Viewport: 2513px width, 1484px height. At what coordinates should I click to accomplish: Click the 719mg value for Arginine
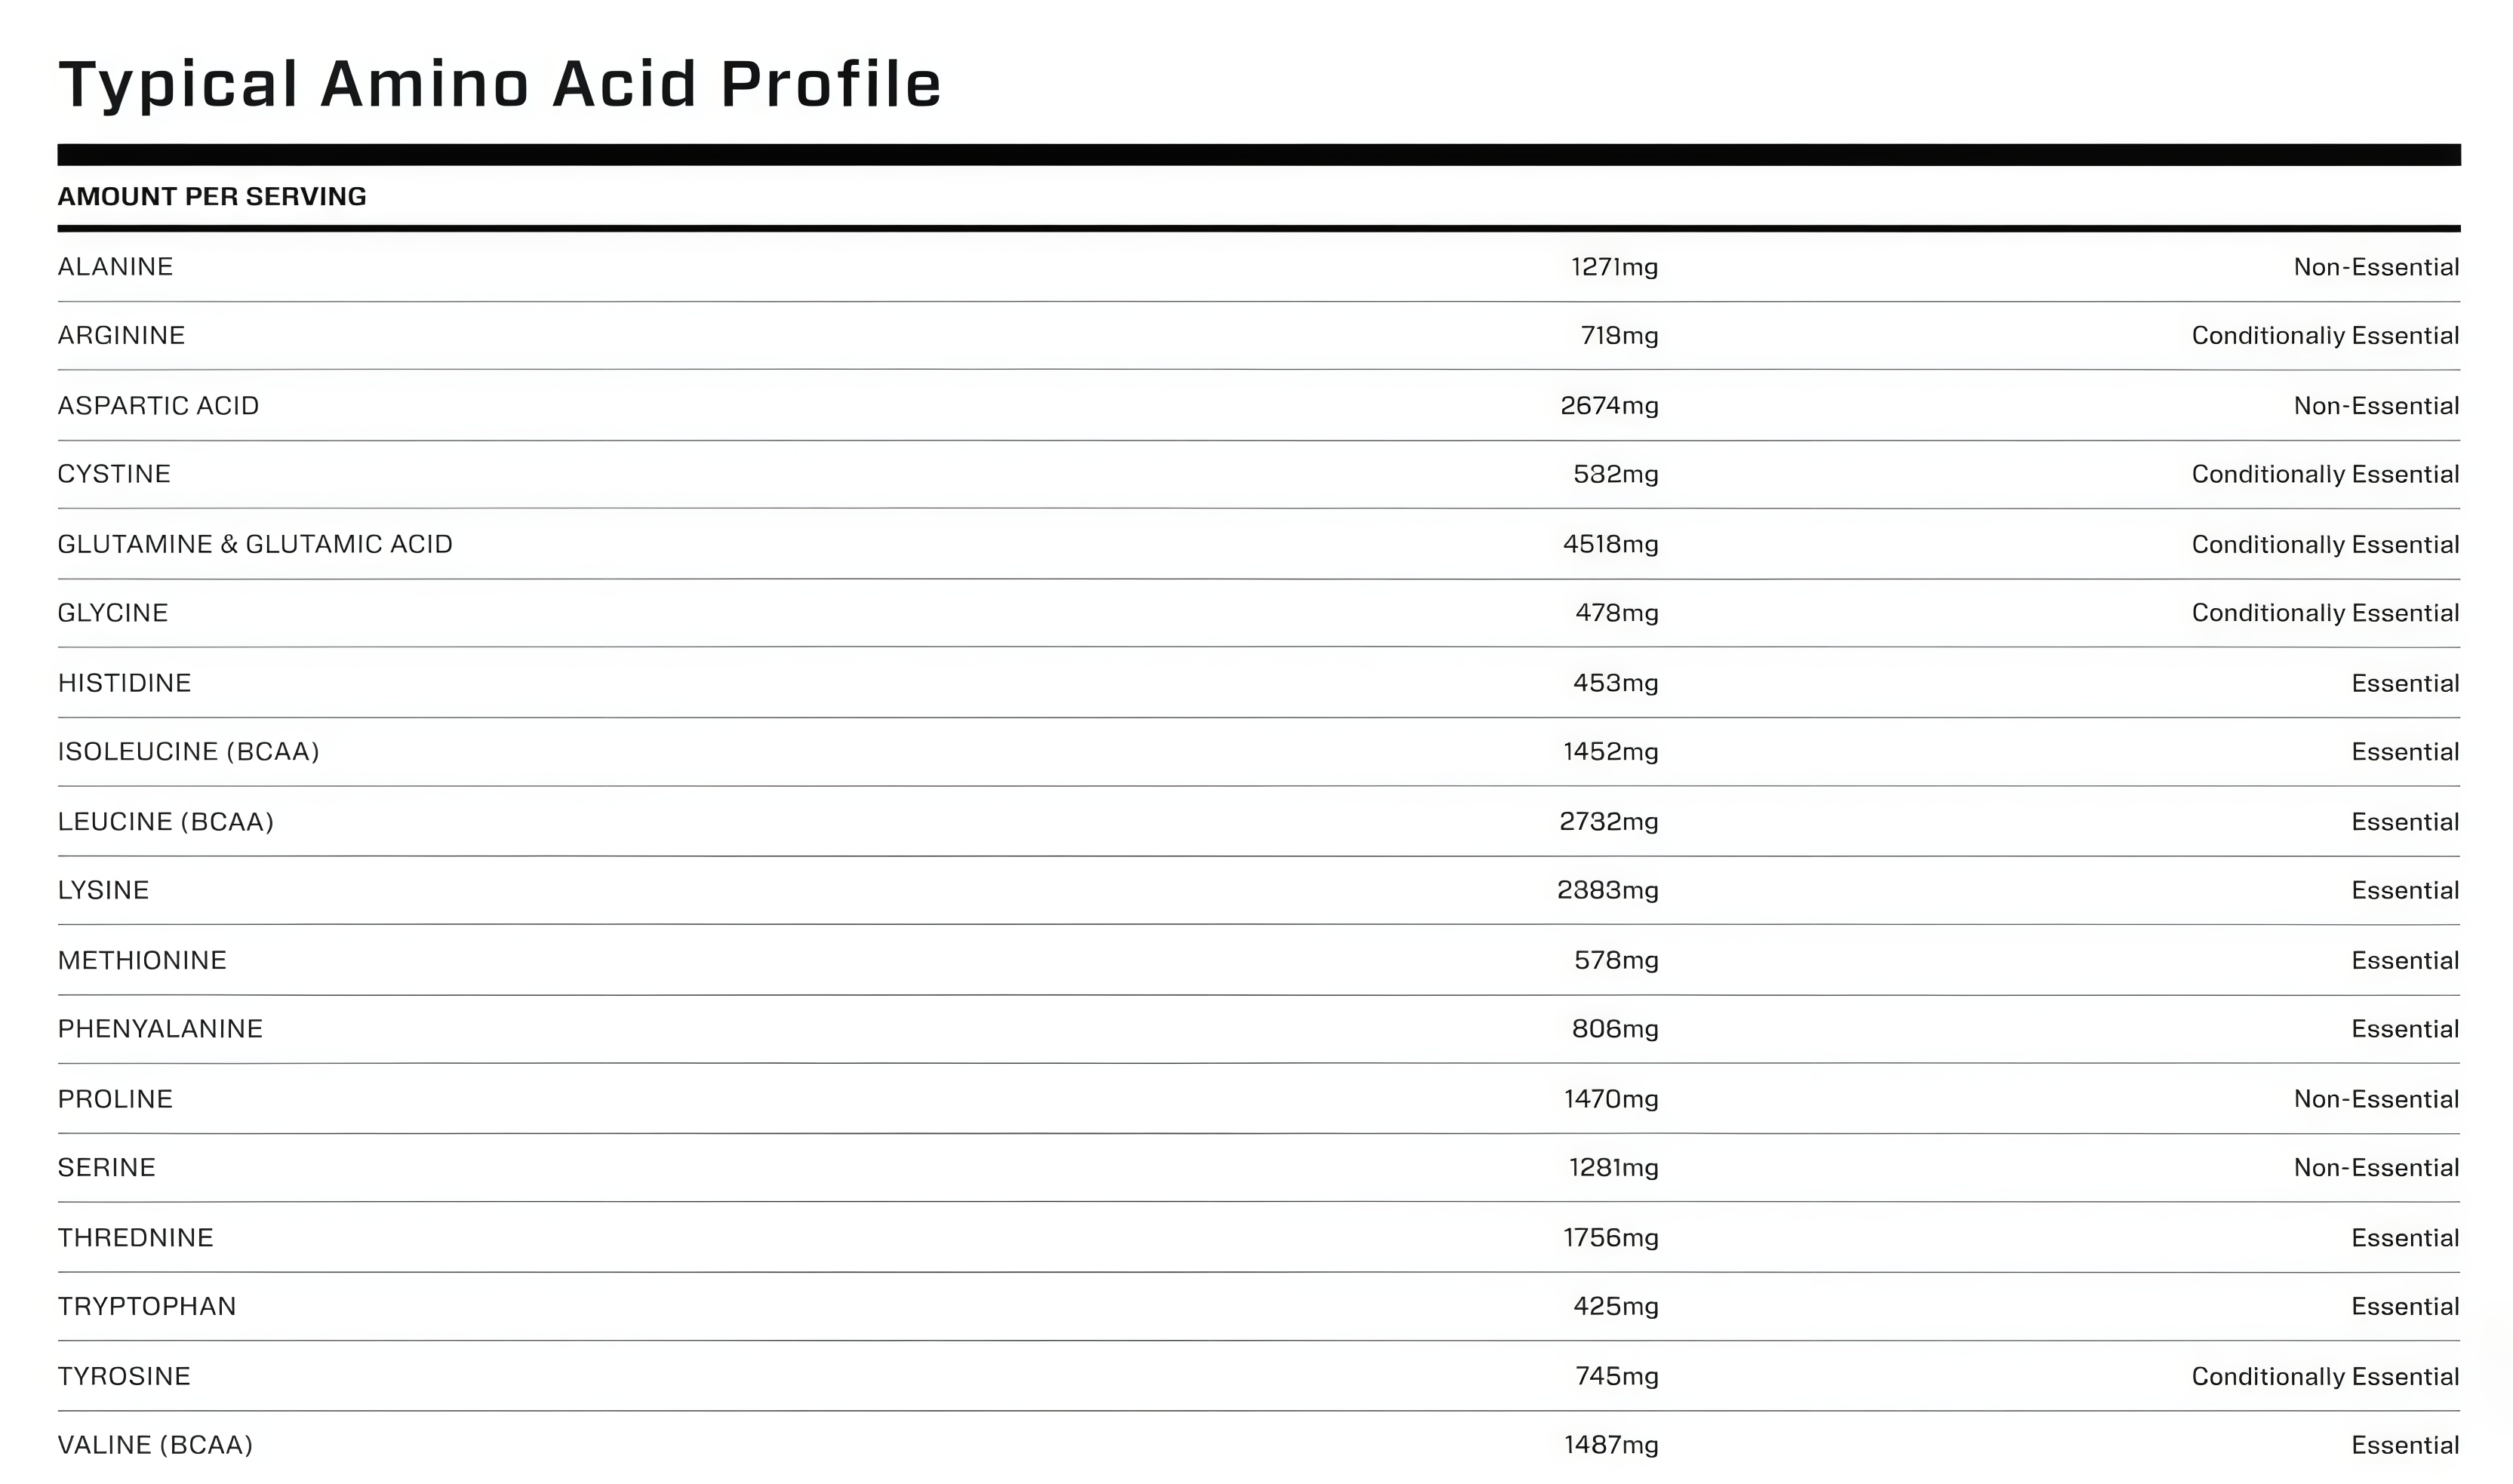pyautogui.click(x=1619, y=336)
